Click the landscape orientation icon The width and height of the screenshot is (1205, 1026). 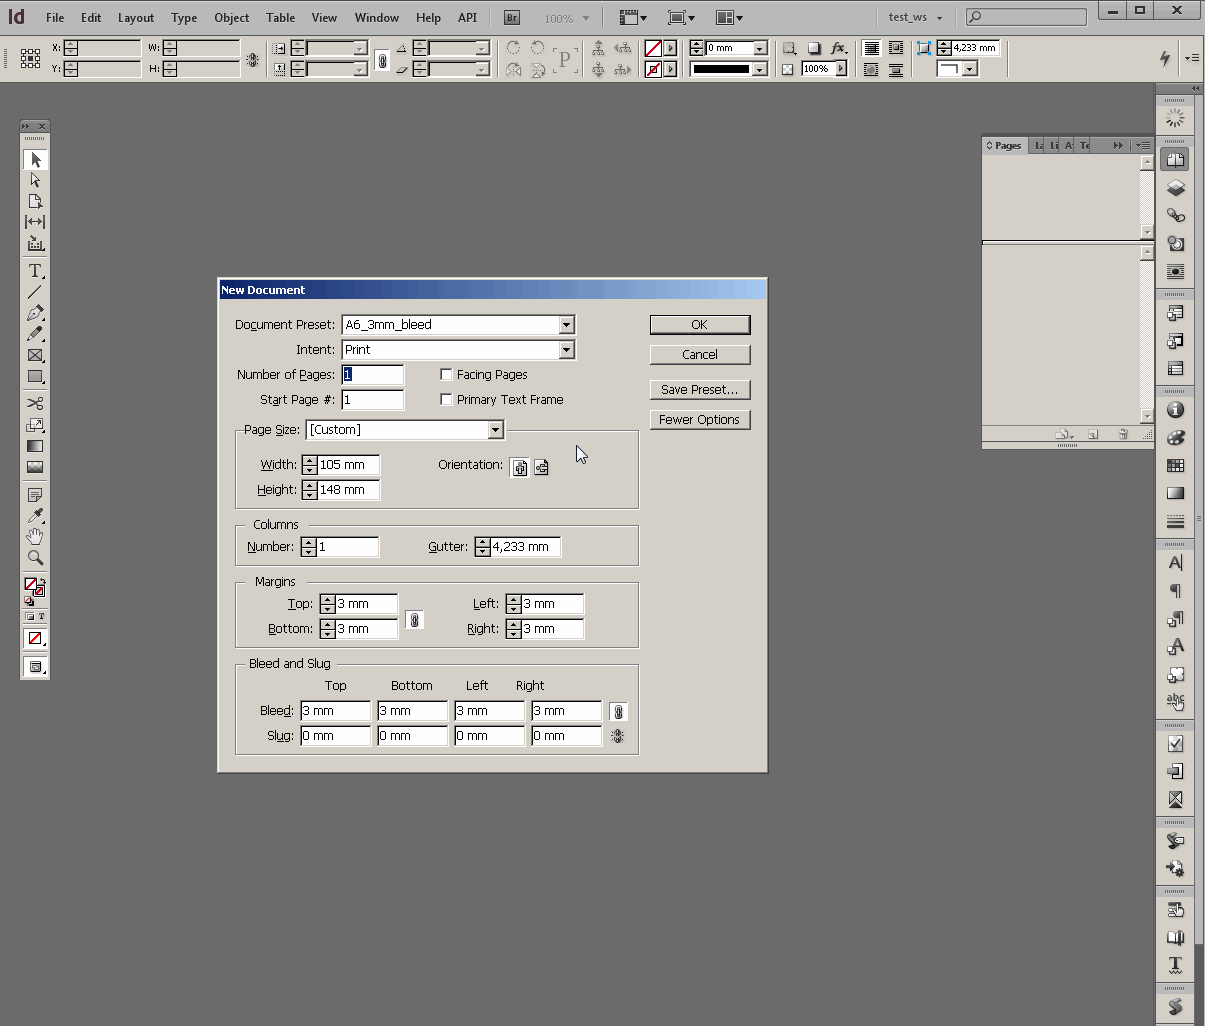coord(541,467)
